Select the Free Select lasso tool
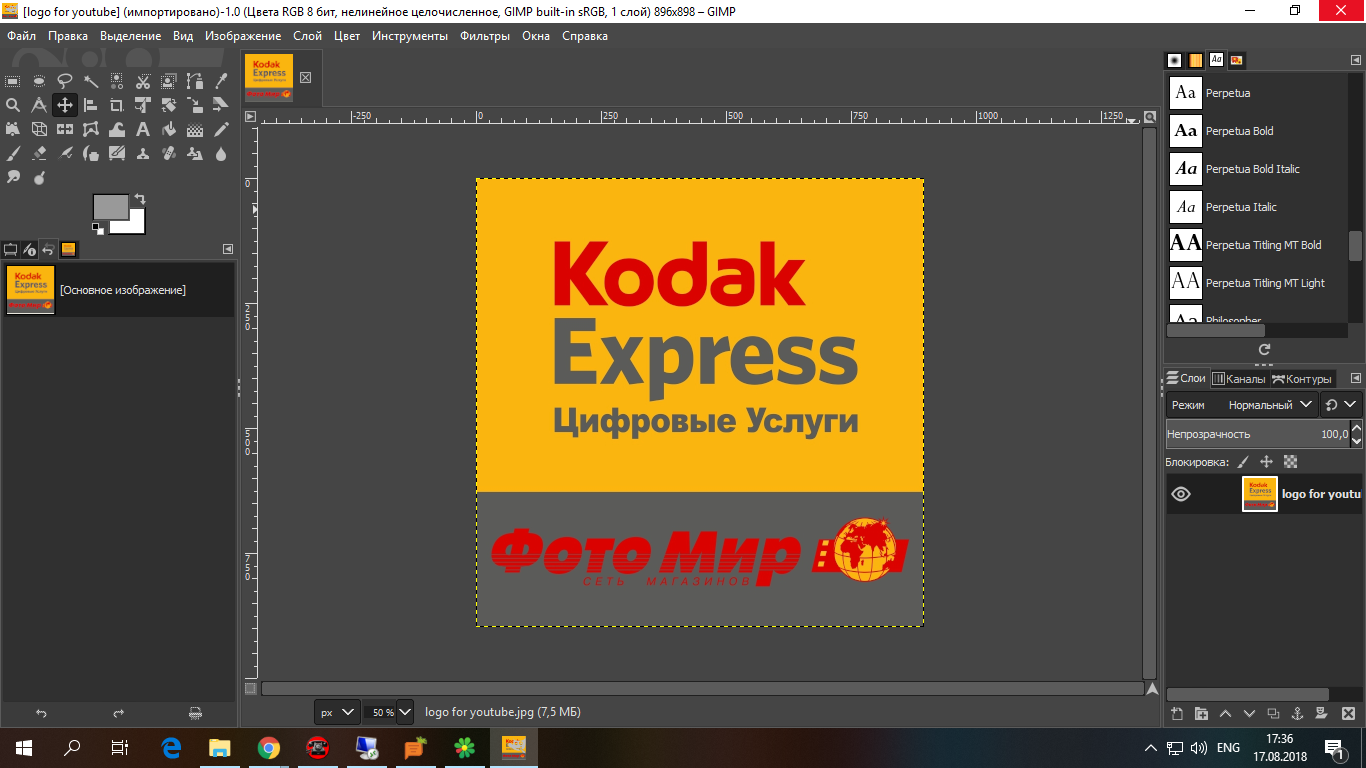Image resolution: width=1366 pixels, height=768 pixels. coord(65,81)
